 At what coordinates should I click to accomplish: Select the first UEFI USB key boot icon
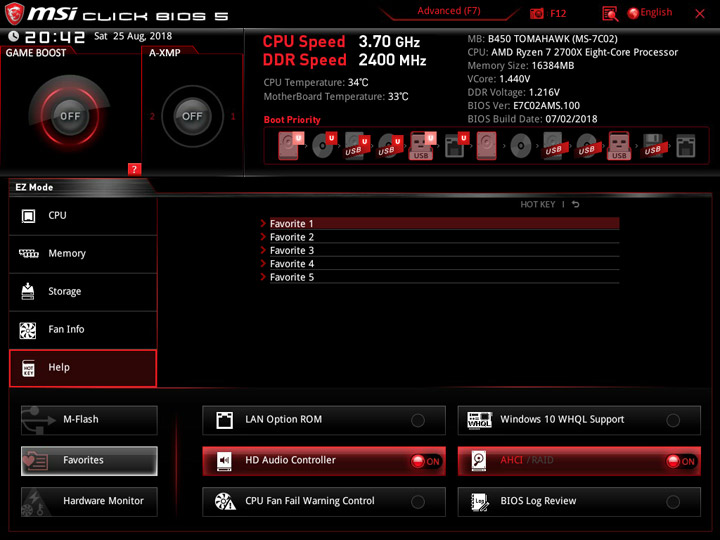(422, 146)
